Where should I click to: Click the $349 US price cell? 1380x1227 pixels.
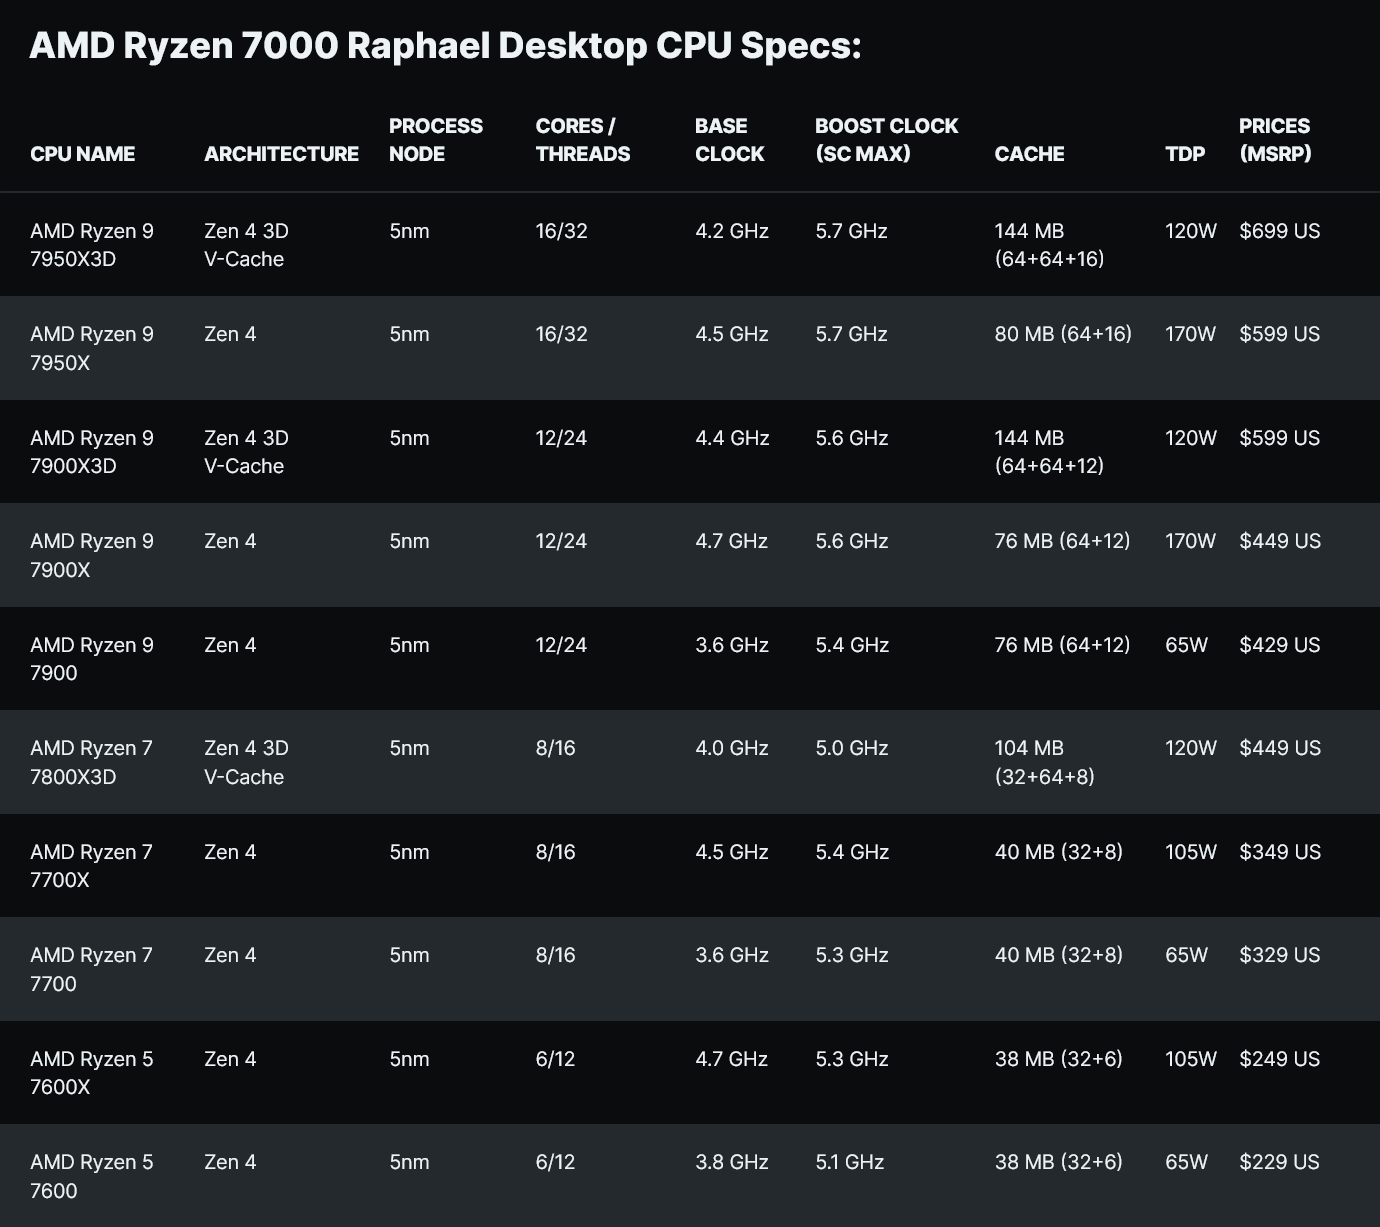[x=1280, y=852]
